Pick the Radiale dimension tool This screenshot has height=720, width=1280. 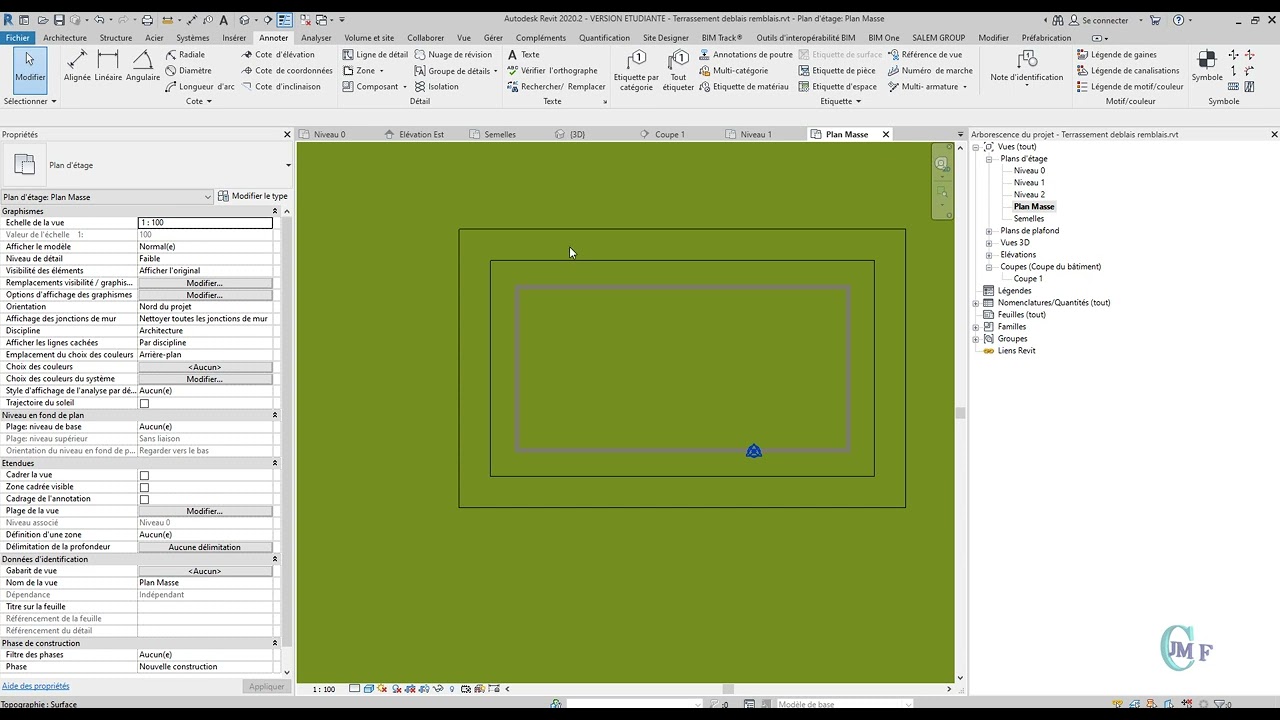pos(186,55)
